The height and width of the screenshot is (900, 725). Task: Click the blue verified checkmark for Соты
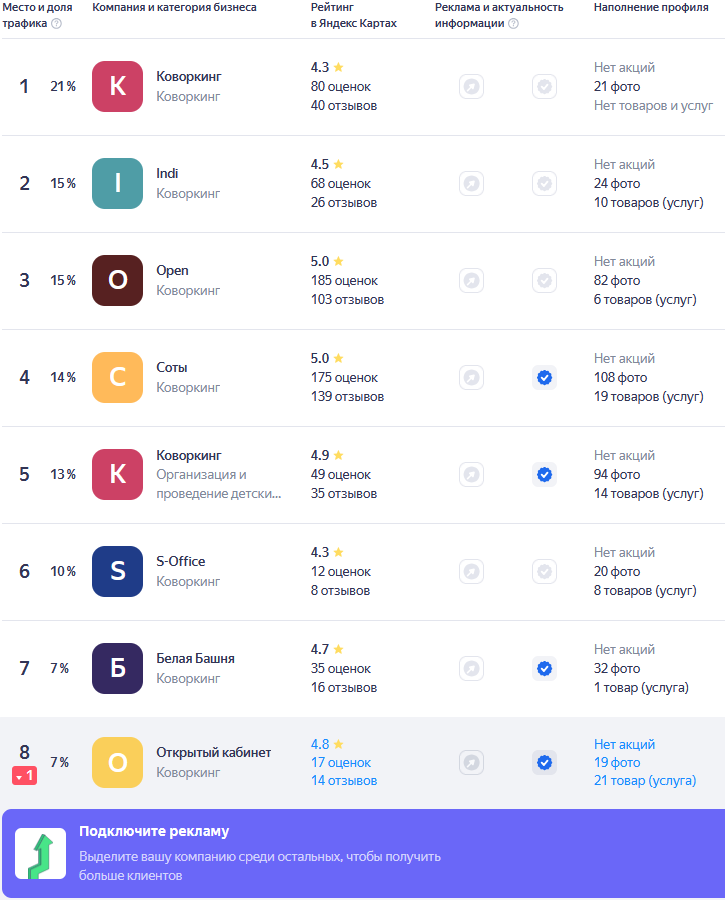544,378
